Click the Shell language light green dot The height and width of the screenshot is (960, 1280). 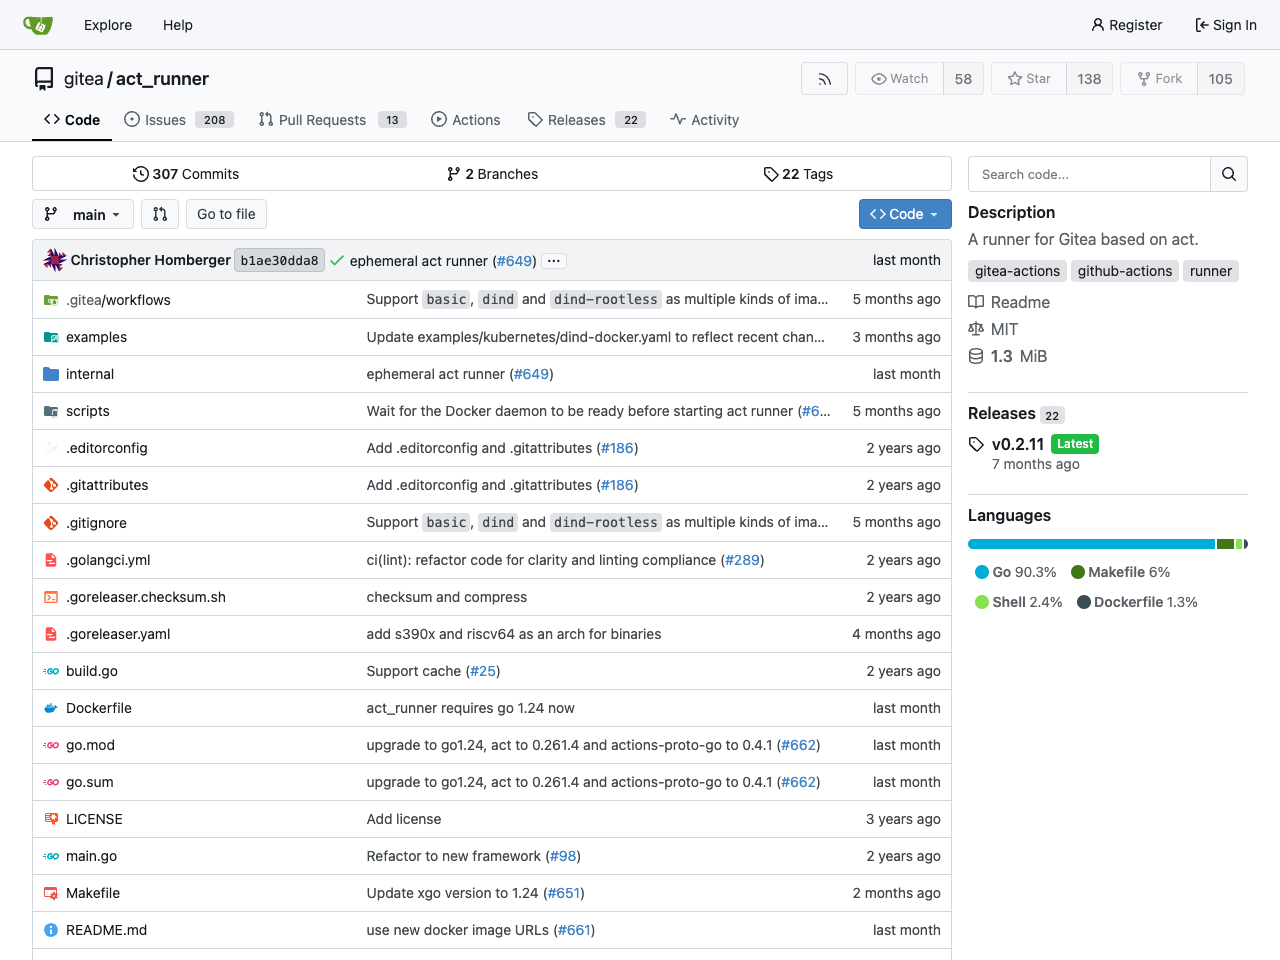pyautogui.click(x=982, y=602)
